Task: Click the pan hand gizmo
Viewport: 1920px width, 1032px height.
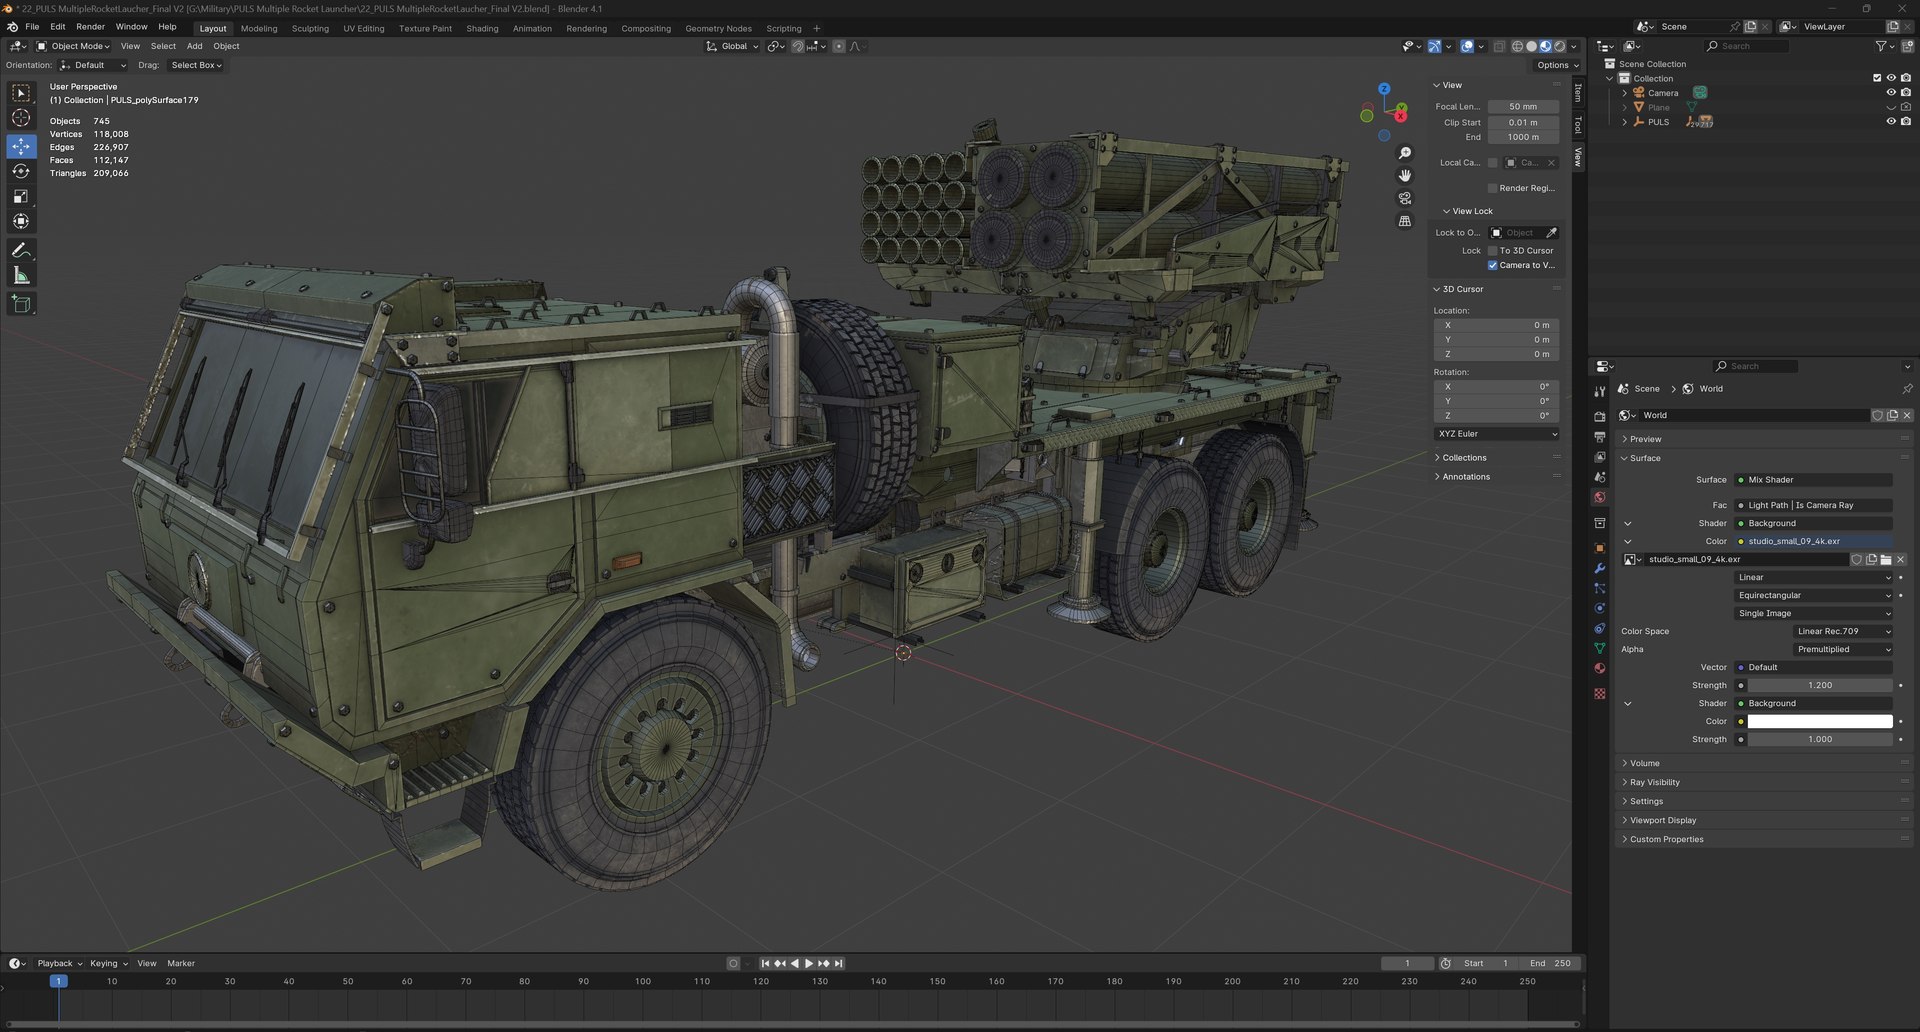Action: [x=1405, y=175]
